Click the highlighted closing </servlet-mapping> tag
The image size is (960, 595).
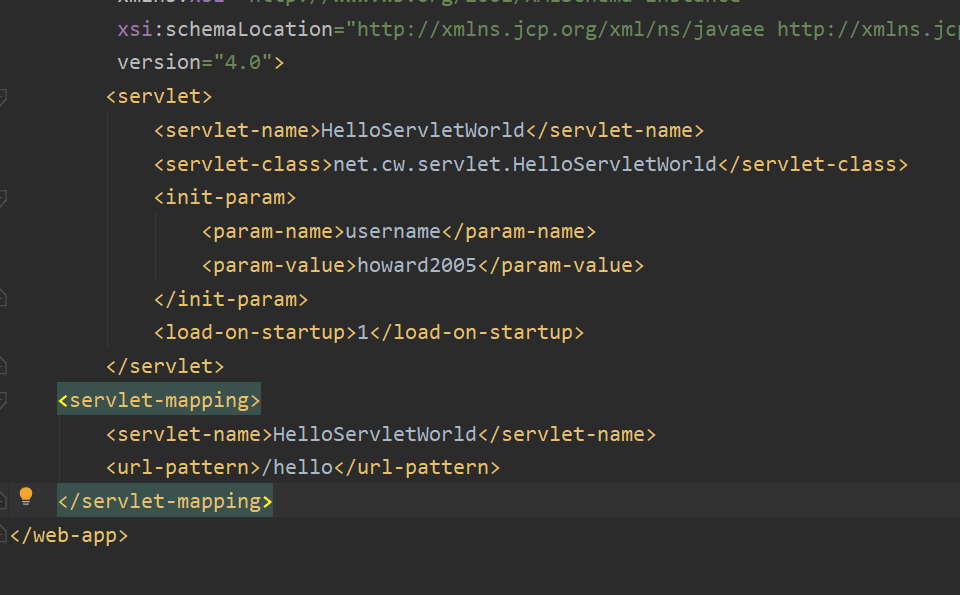point(165,501)
